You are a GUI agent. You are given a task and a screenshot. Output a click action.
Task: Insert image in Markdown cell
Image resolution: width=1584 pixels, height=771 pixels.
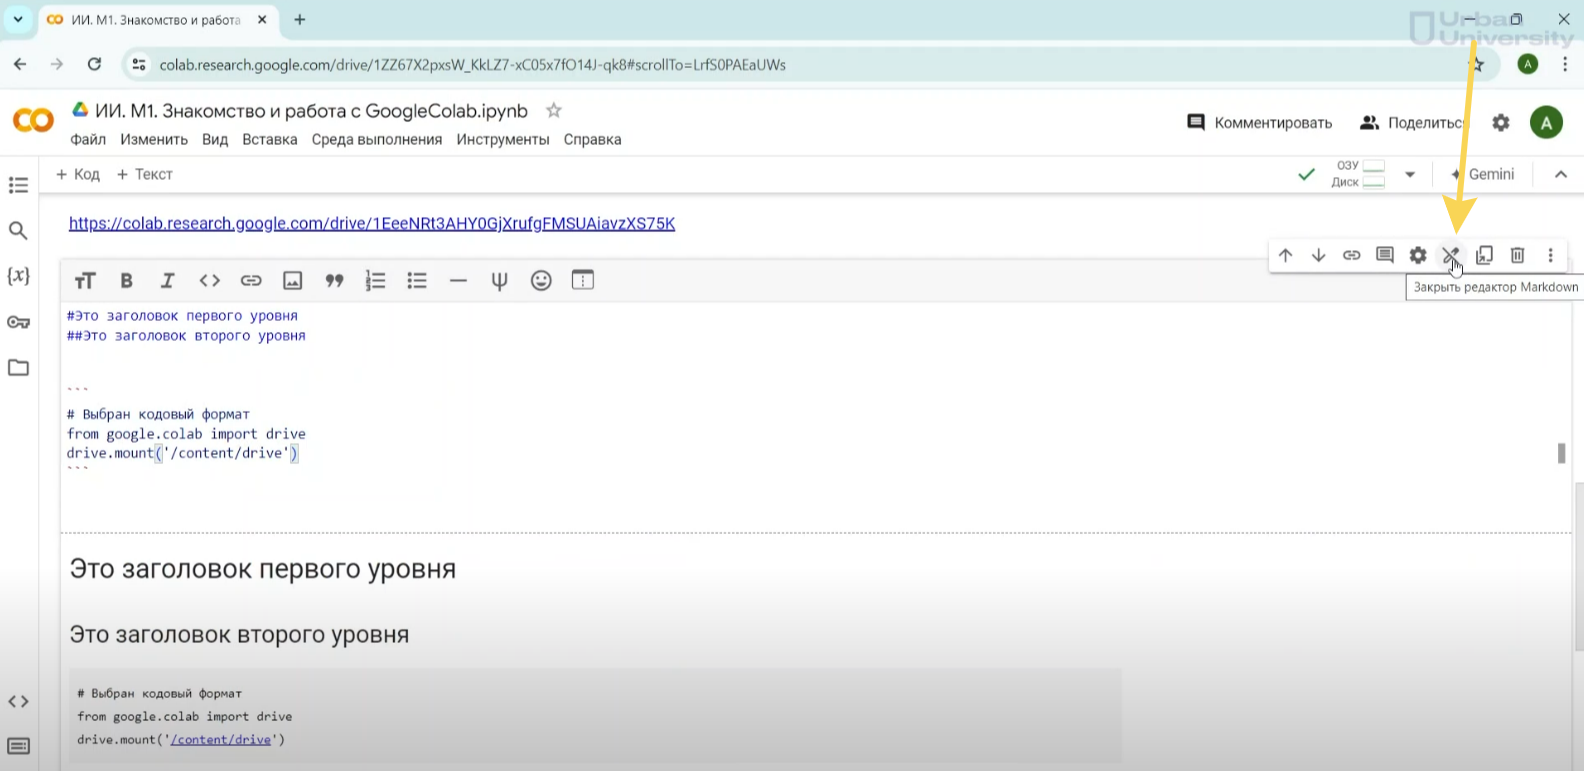(292, 281)
